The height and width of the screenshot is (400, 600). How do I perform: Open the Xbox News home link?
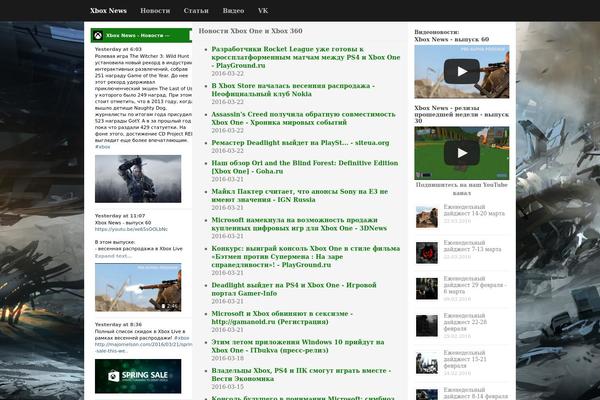point(108,11)
